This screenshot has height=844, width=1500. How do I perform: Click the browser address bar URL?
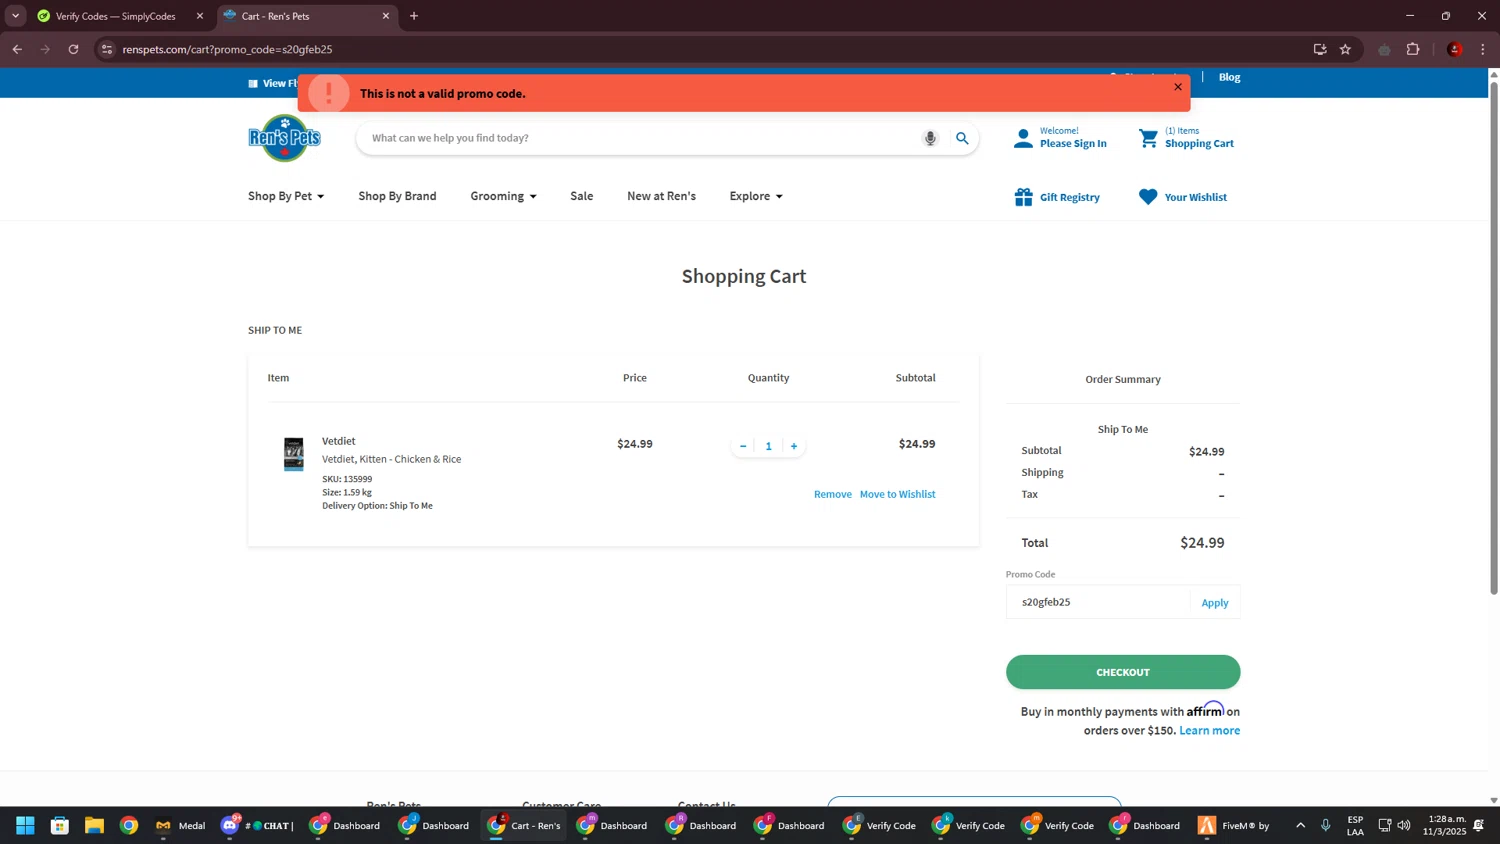(227, 49)
